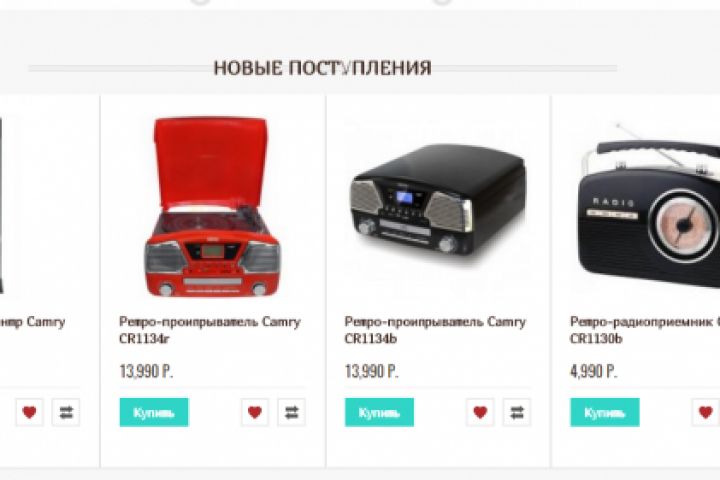Add CR1130b radio to wishlist
This screenshot has width=720, height=480.
pos(706,412)
